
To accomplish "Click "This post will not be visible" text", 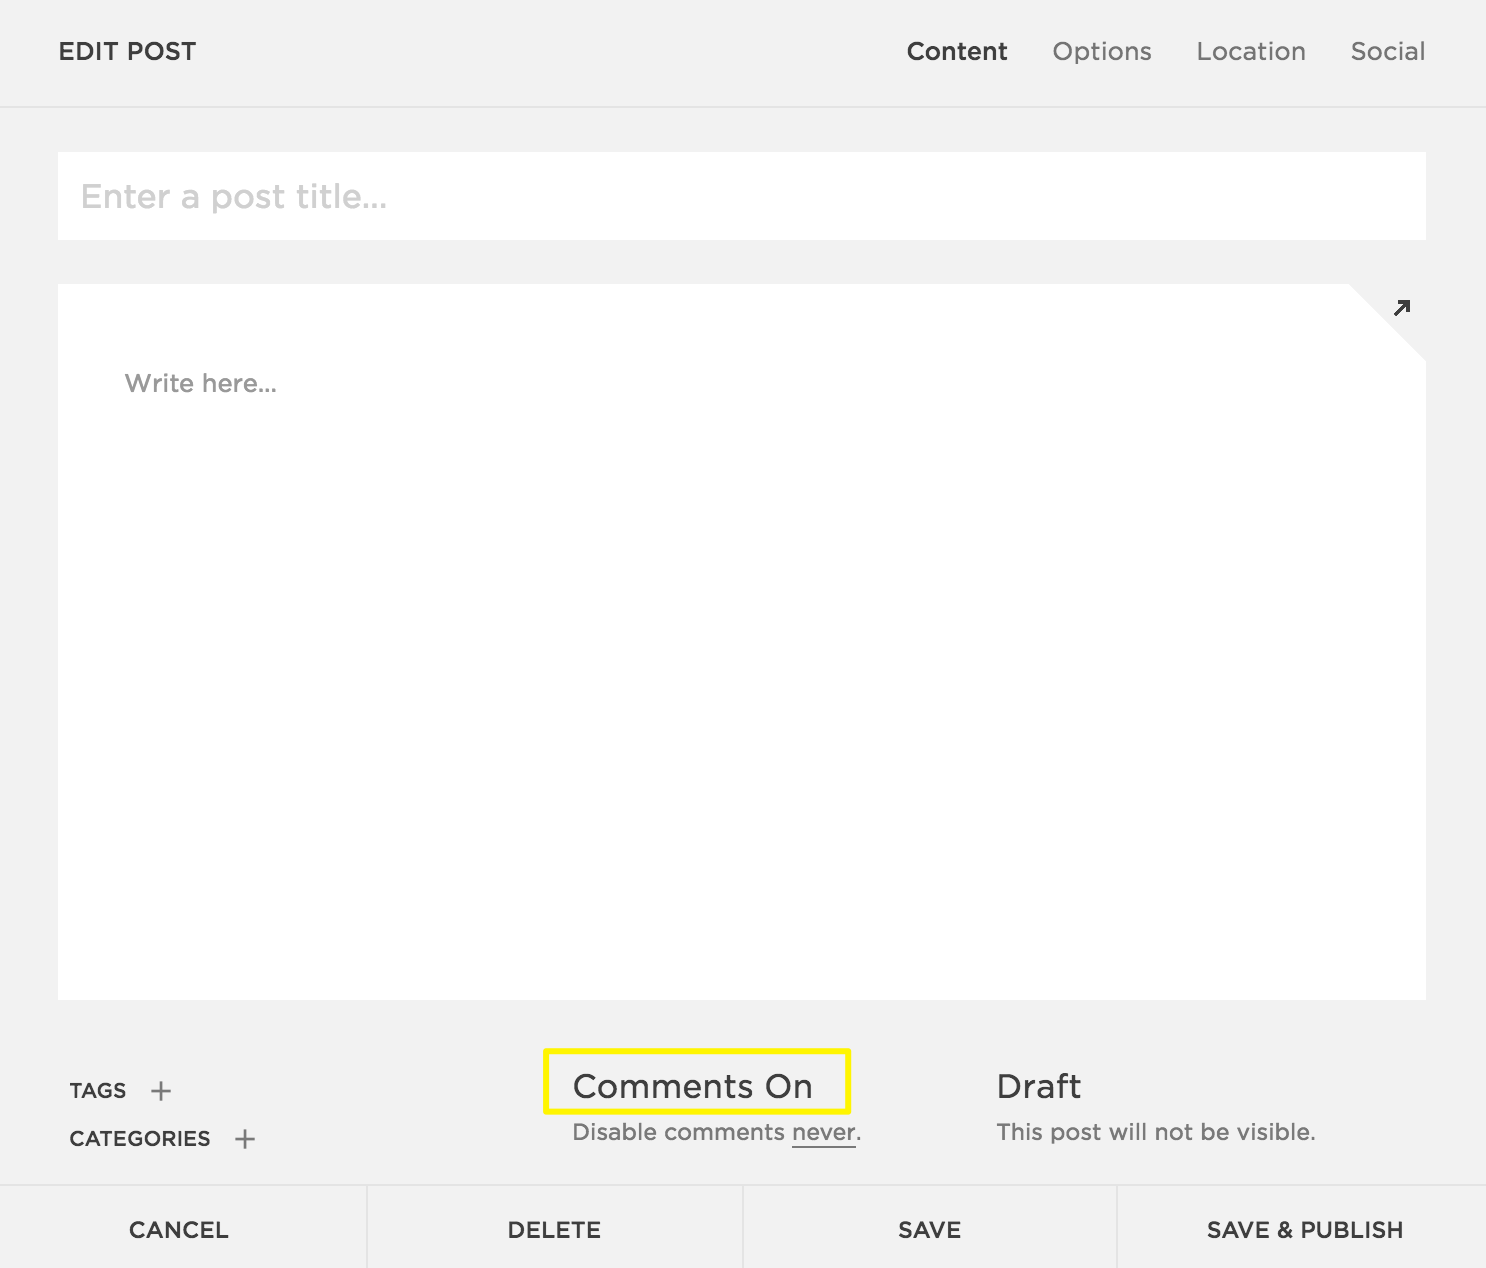I will 1155,1133.
